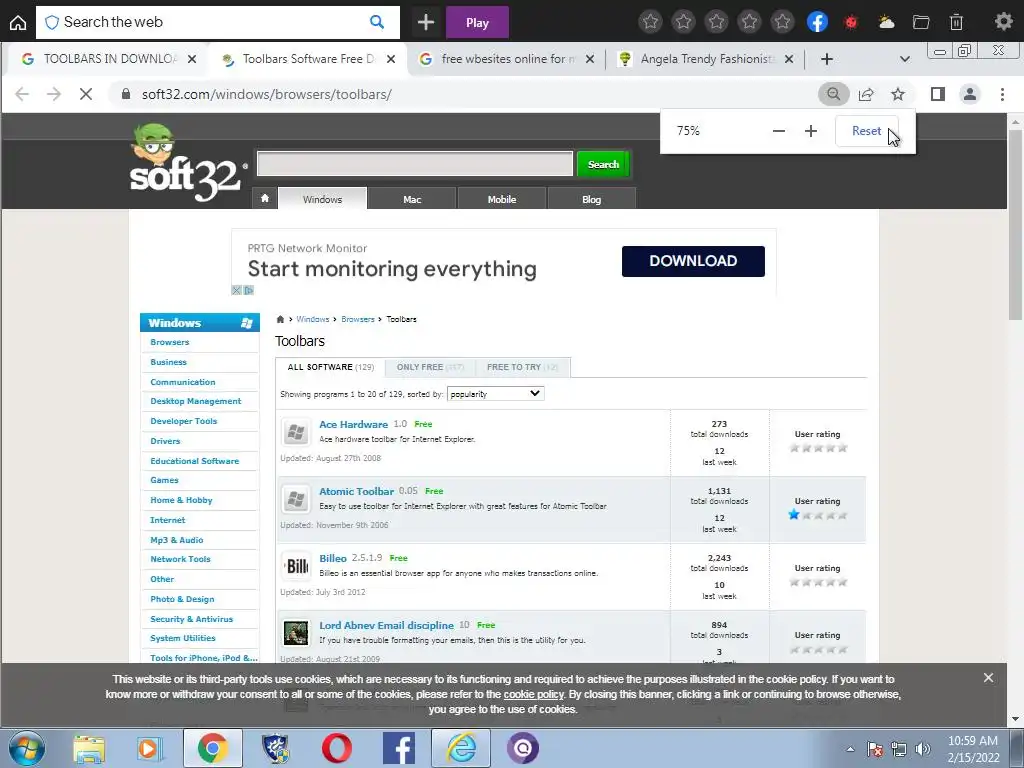Click the home icon in breadcrumb
The height and width of the screenshot is (768, 1024).
pyautogui.click(x=280, y=319)
